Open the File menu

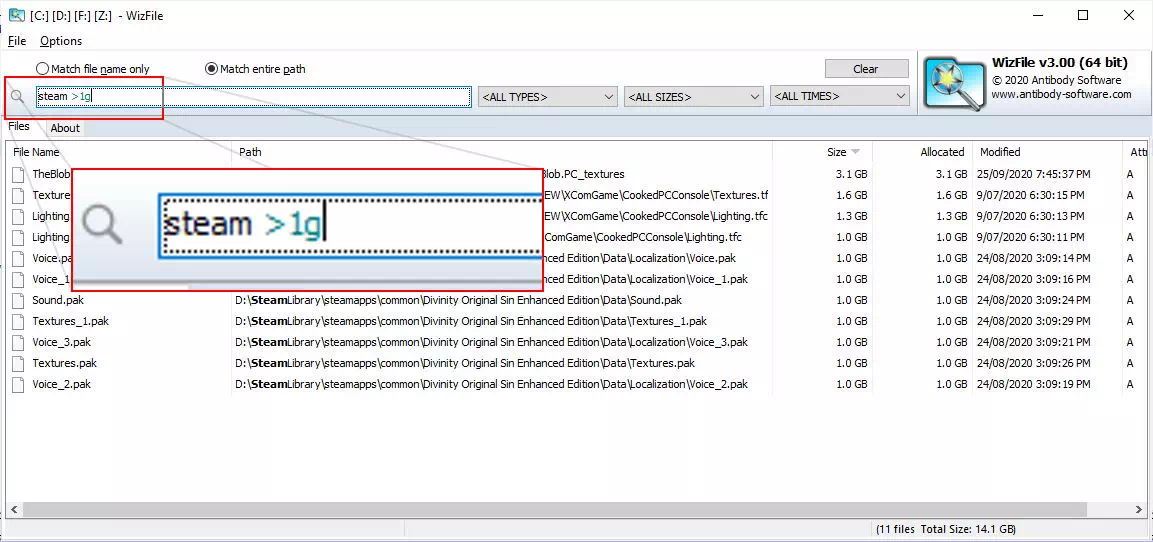click(17, 41)
